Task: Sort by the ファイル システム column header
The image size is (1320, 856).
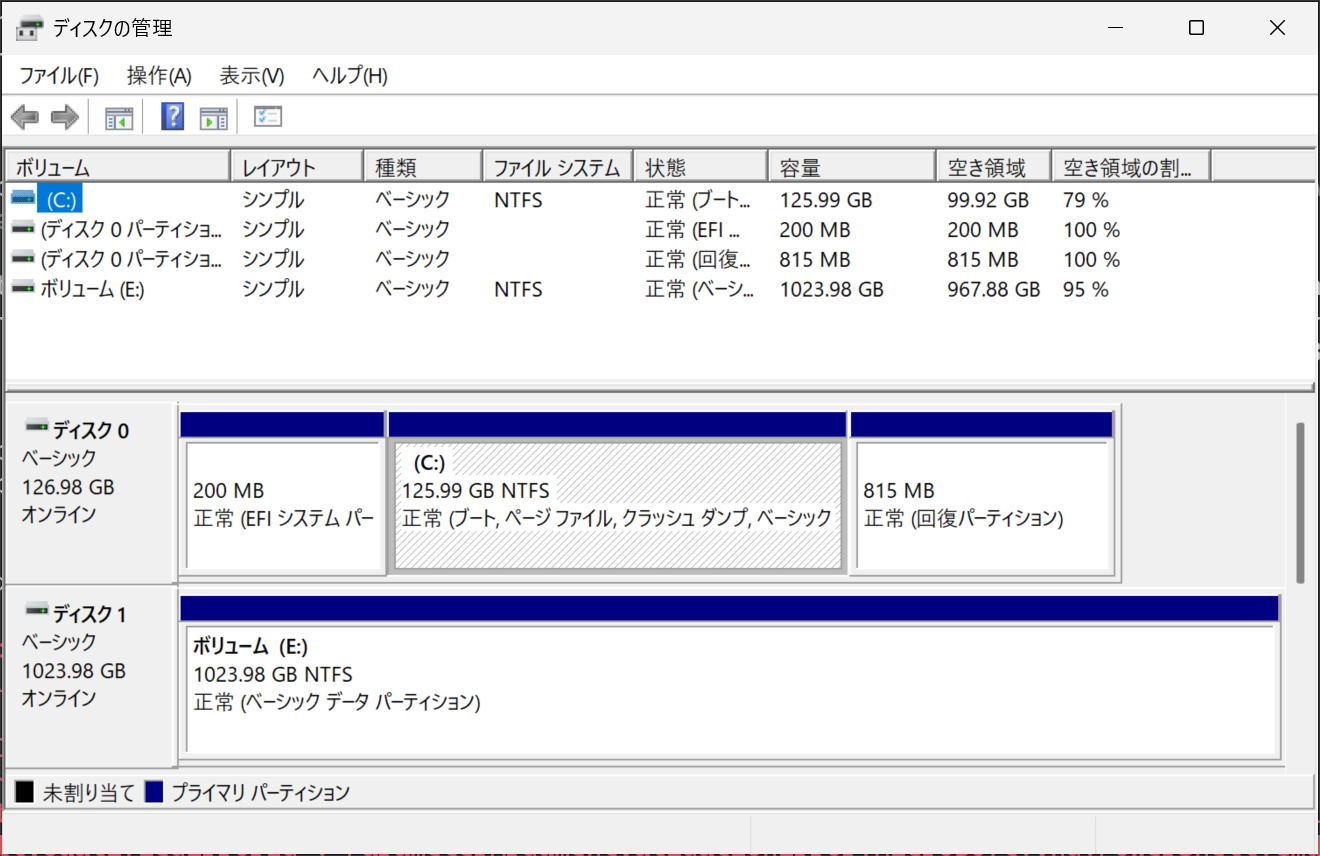Action: coord(558,167)
